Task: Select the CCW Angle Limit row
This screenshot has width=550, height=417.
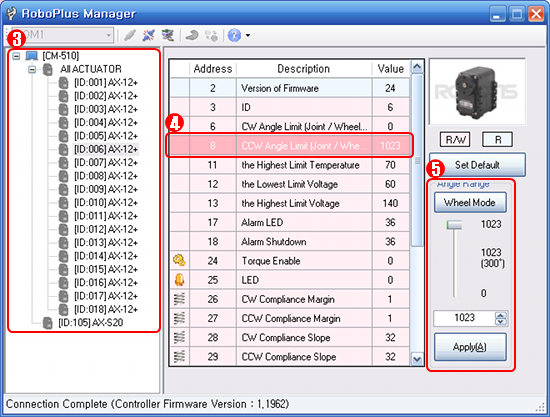Action: pyautogui.click(x=290, y=146)
